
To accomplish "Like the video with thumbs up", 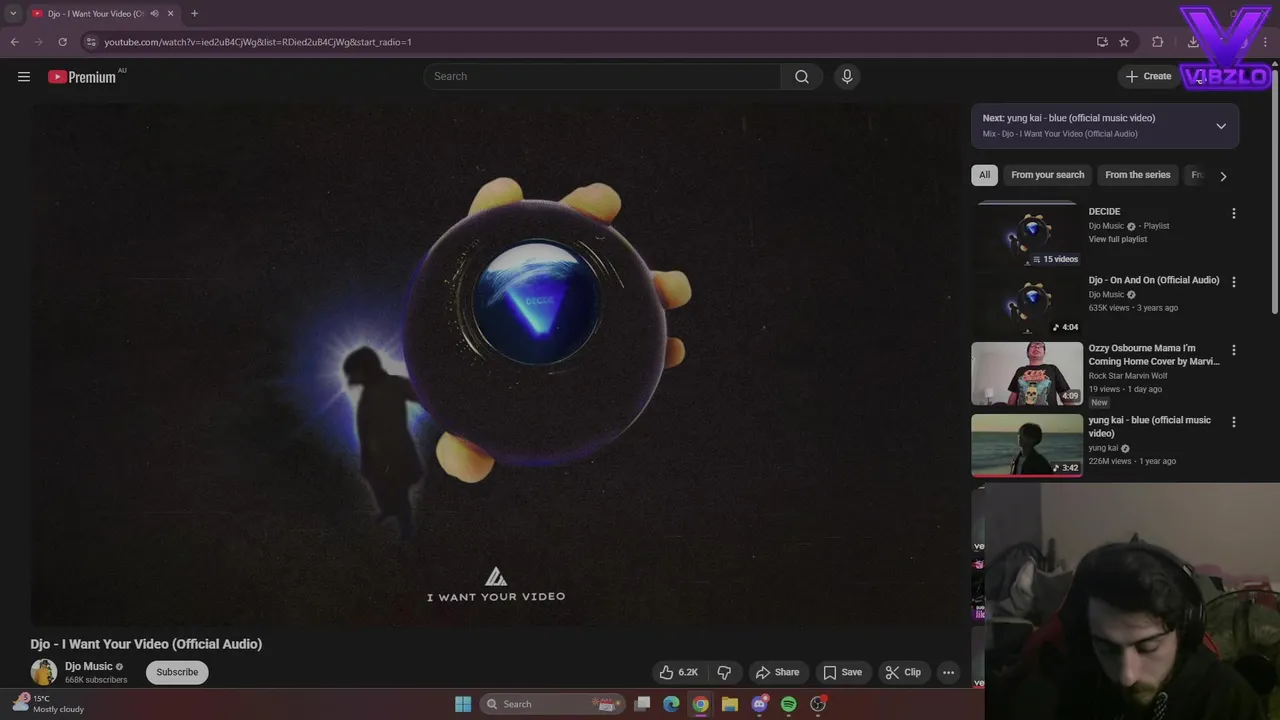I will tap(679, 672).
